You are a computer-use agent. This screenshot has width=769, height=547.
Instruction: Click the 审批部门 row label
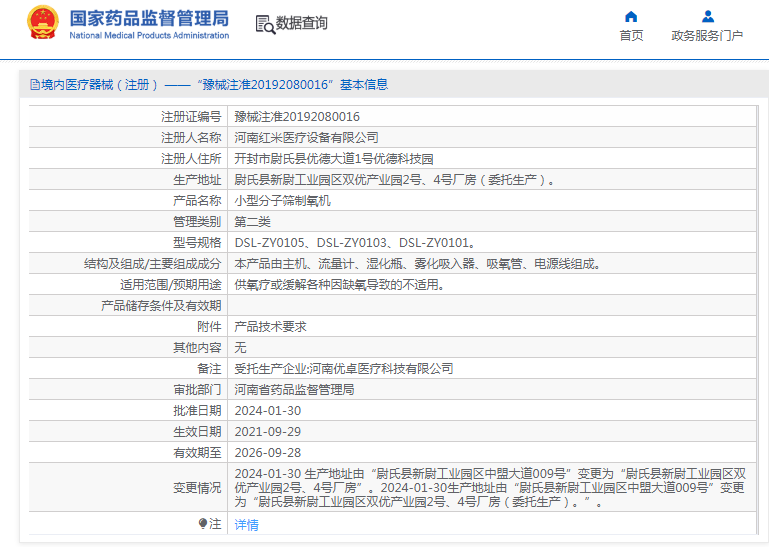(197, 390)
